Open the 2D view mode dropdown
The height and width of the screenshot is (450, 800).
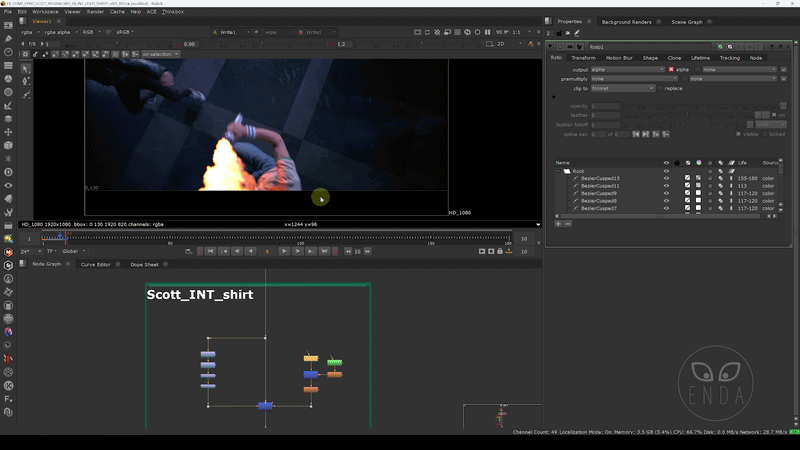(509, 44)
